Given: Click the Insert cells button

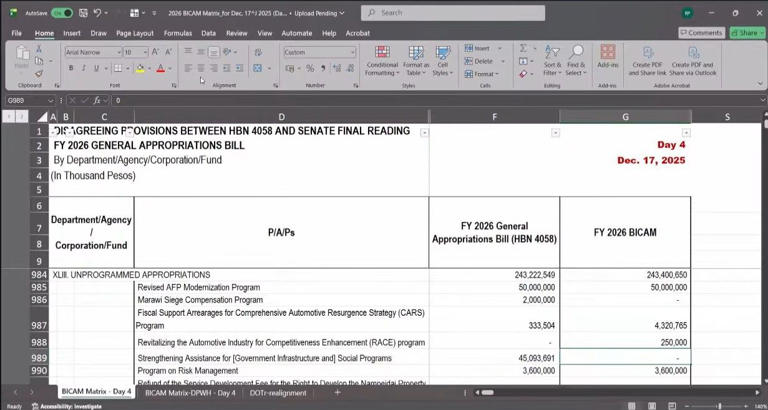Looking at the screenshot, I should coord(478,48).
